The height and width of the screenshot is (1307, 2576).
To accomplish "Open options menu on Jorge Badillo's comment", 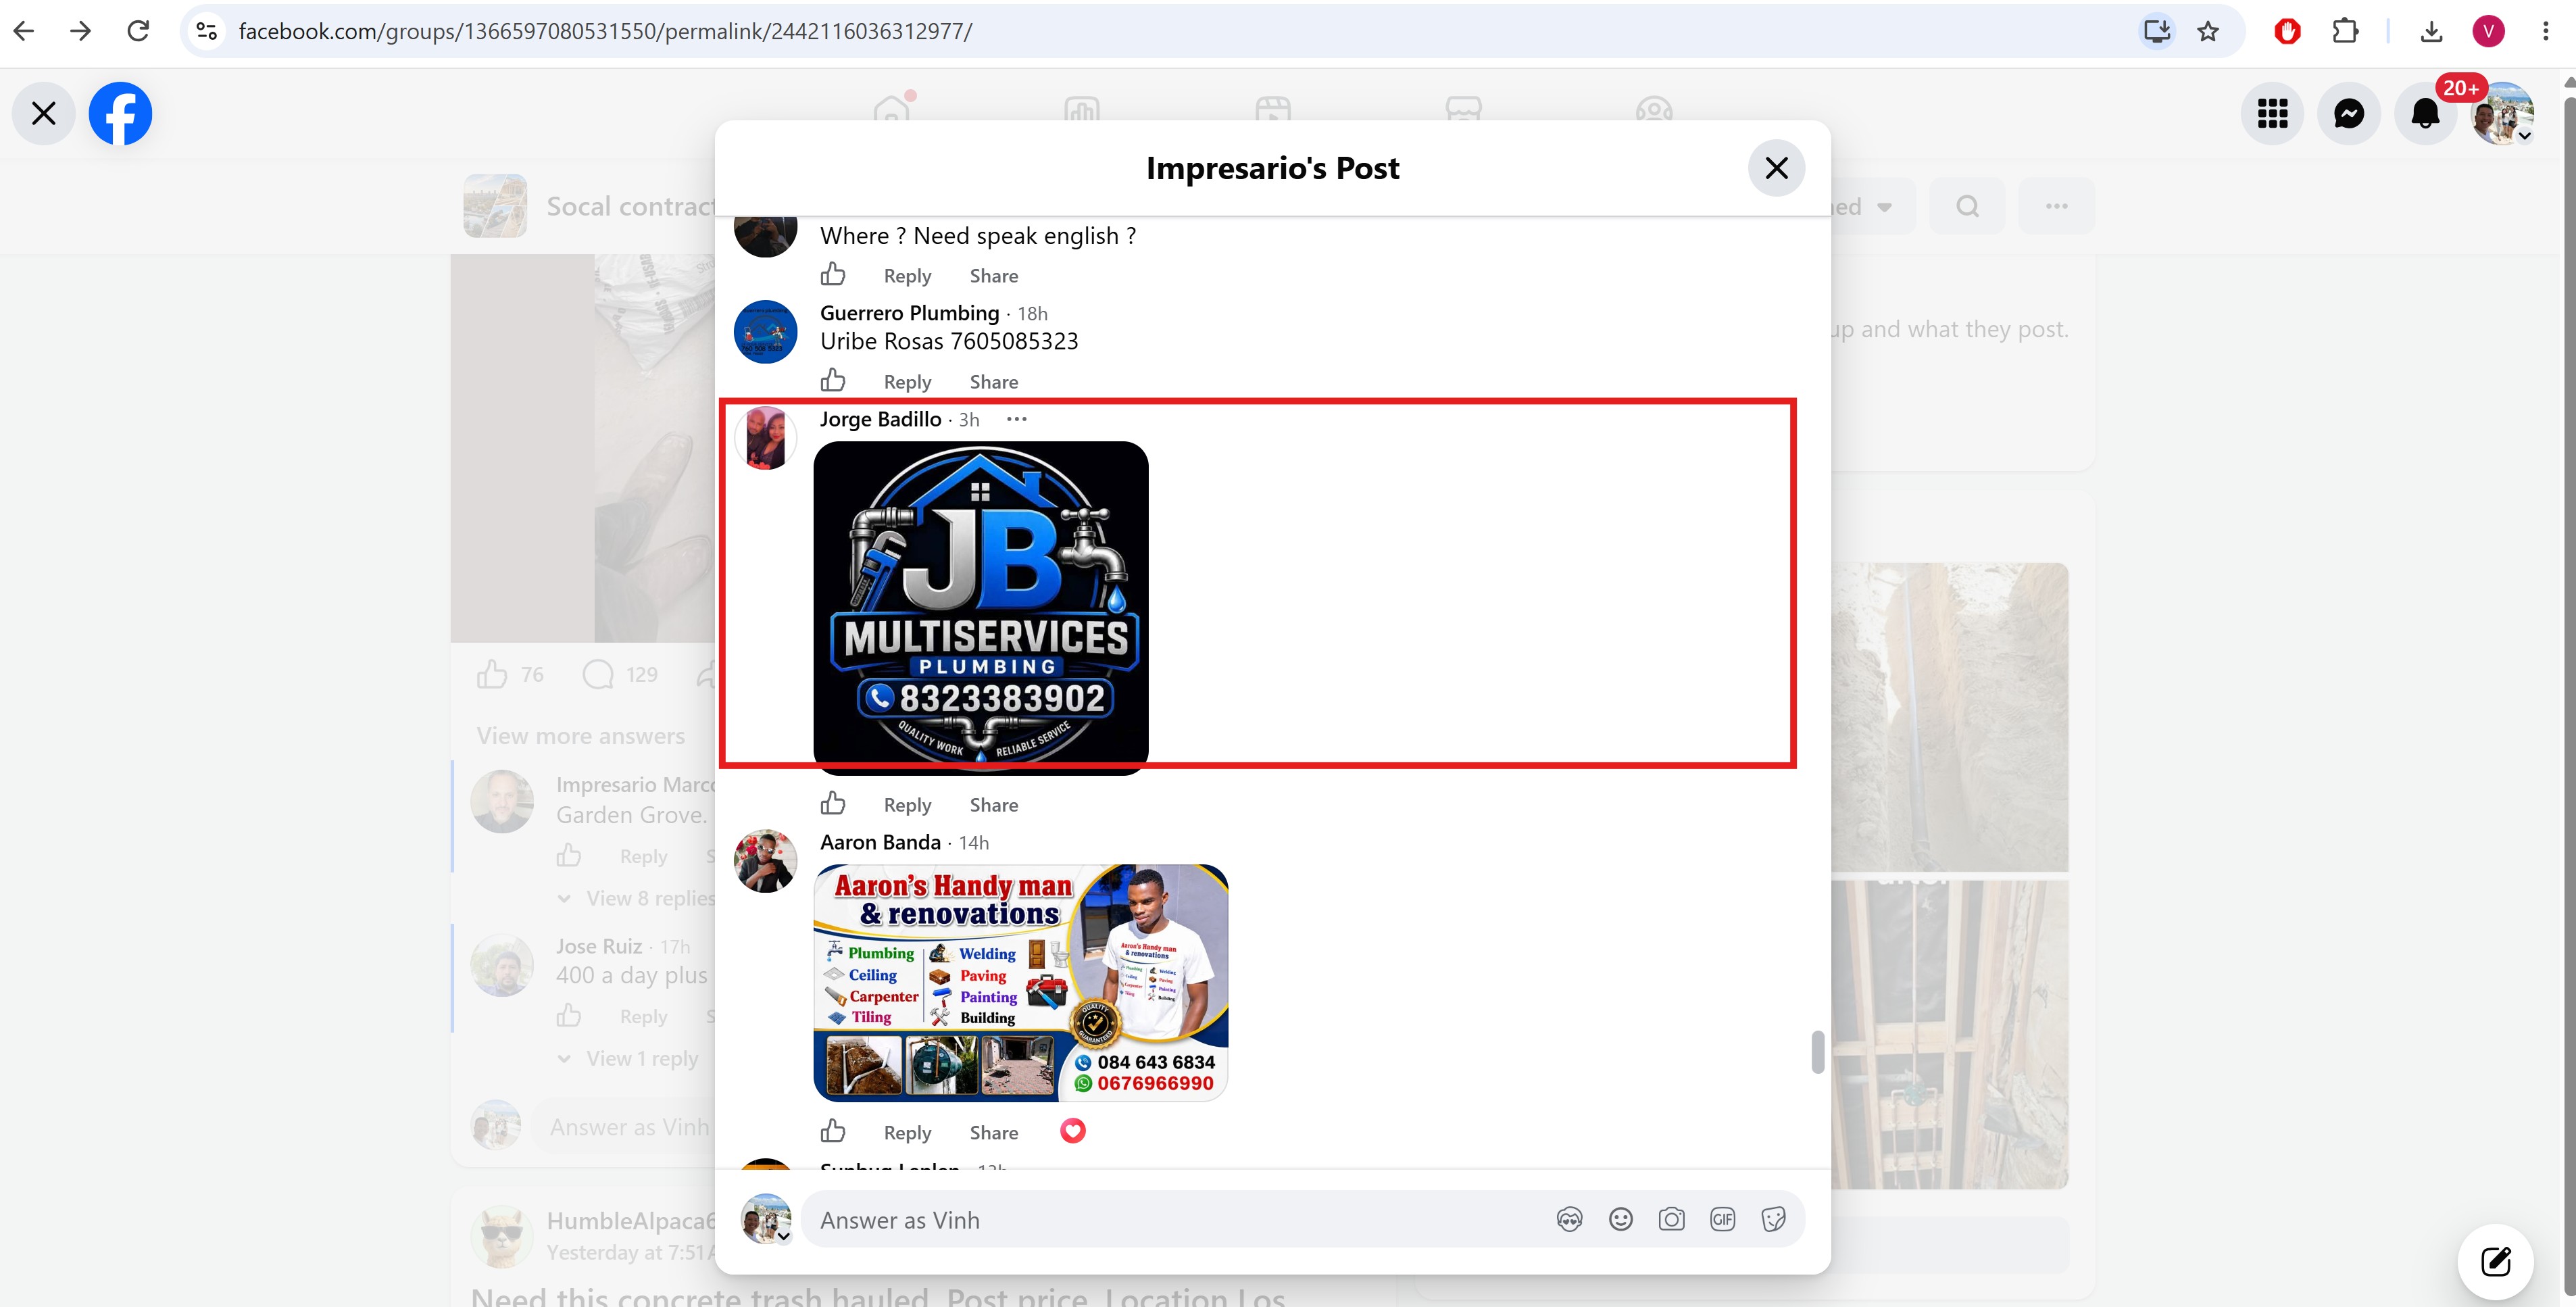I will click(1016, 419).
